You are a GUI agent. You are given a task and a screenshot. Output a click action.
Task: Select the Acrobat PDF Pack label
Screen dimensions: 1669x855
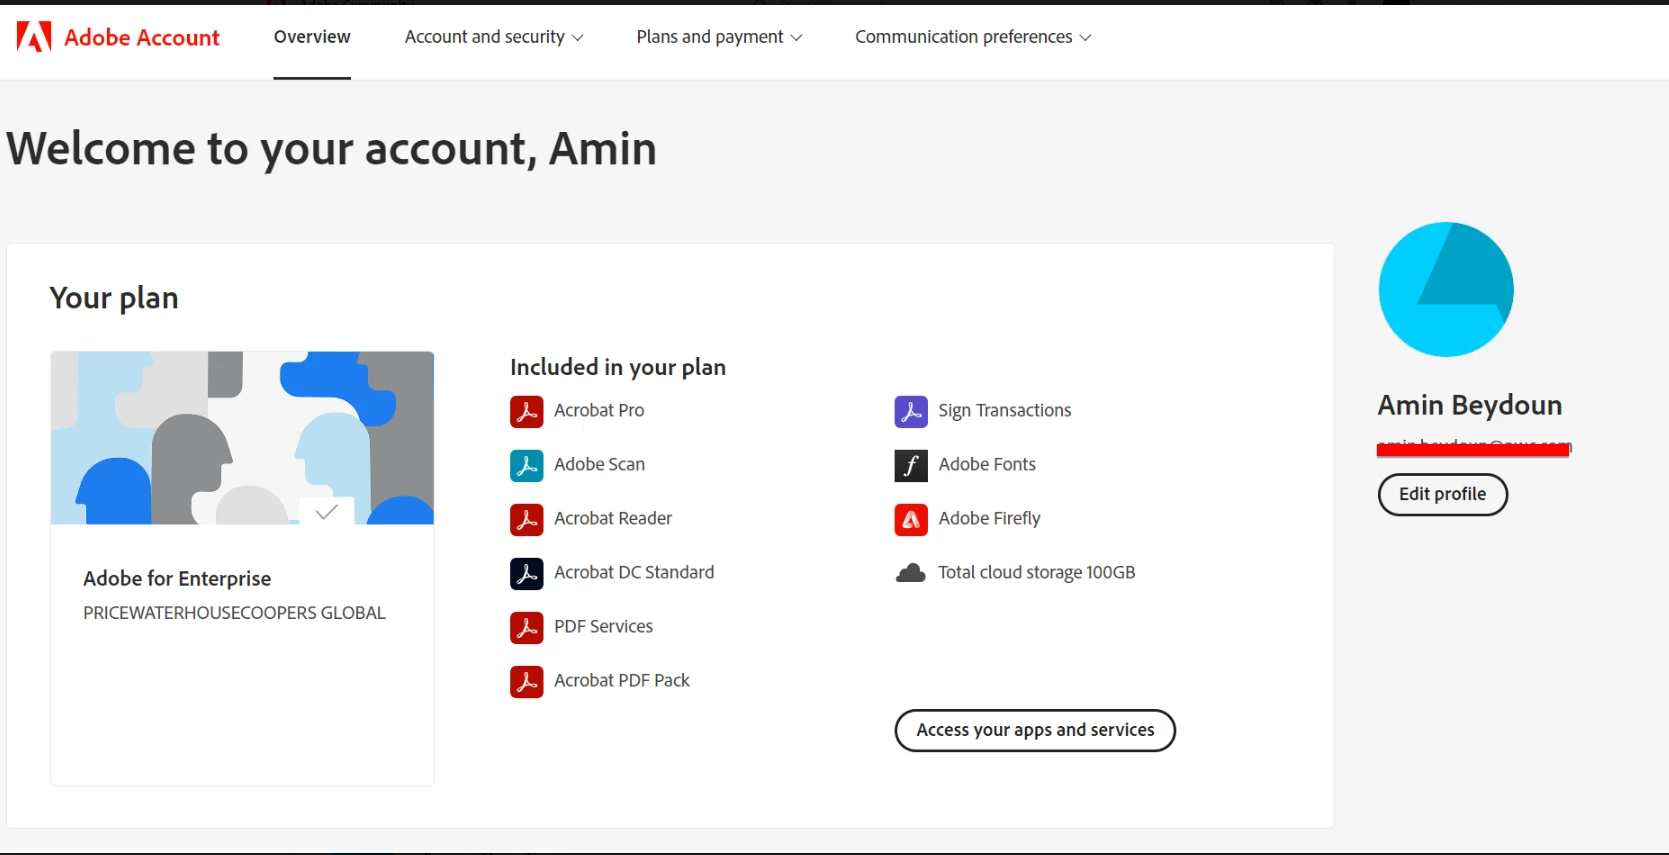[x=622, y=680]
